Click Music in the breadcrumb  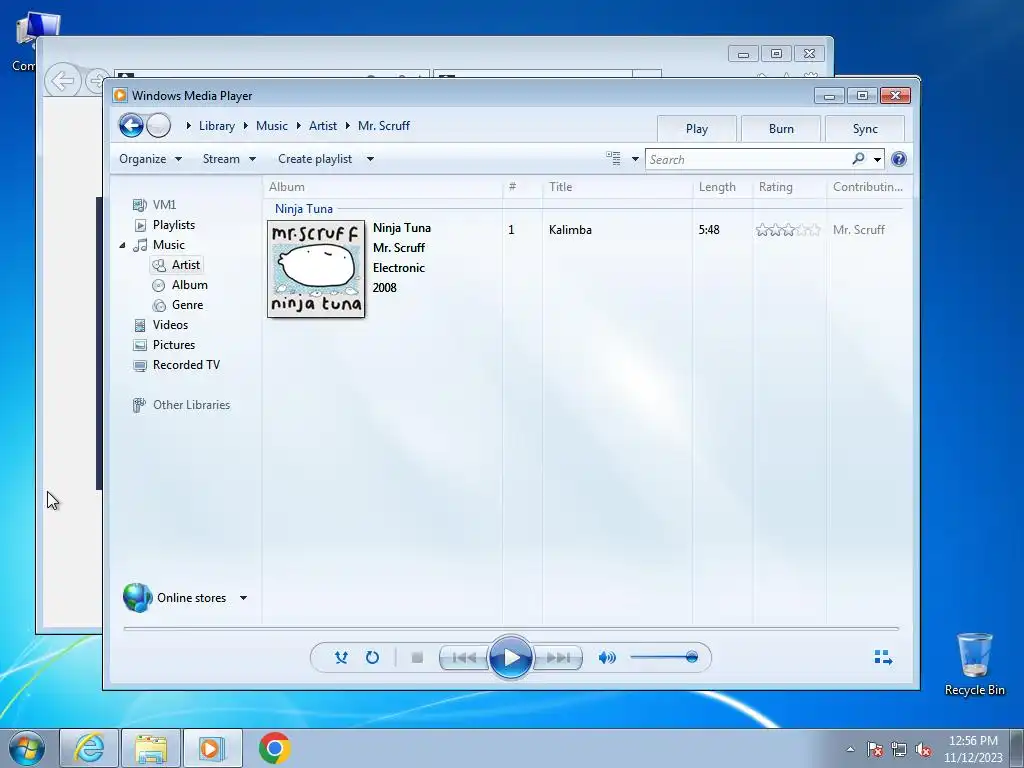click(272, 126)
